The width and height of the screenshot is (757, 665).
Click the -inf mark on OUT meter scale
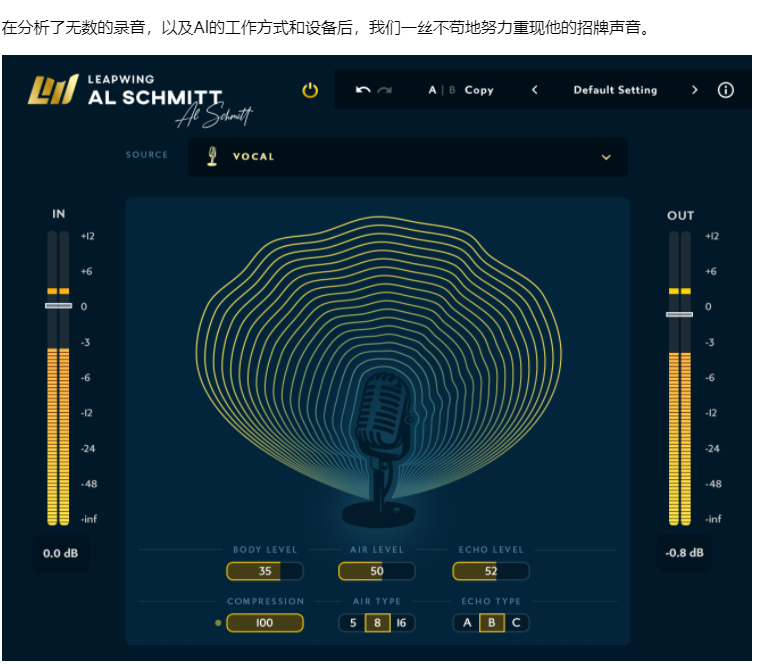click(x=713, y=519)
